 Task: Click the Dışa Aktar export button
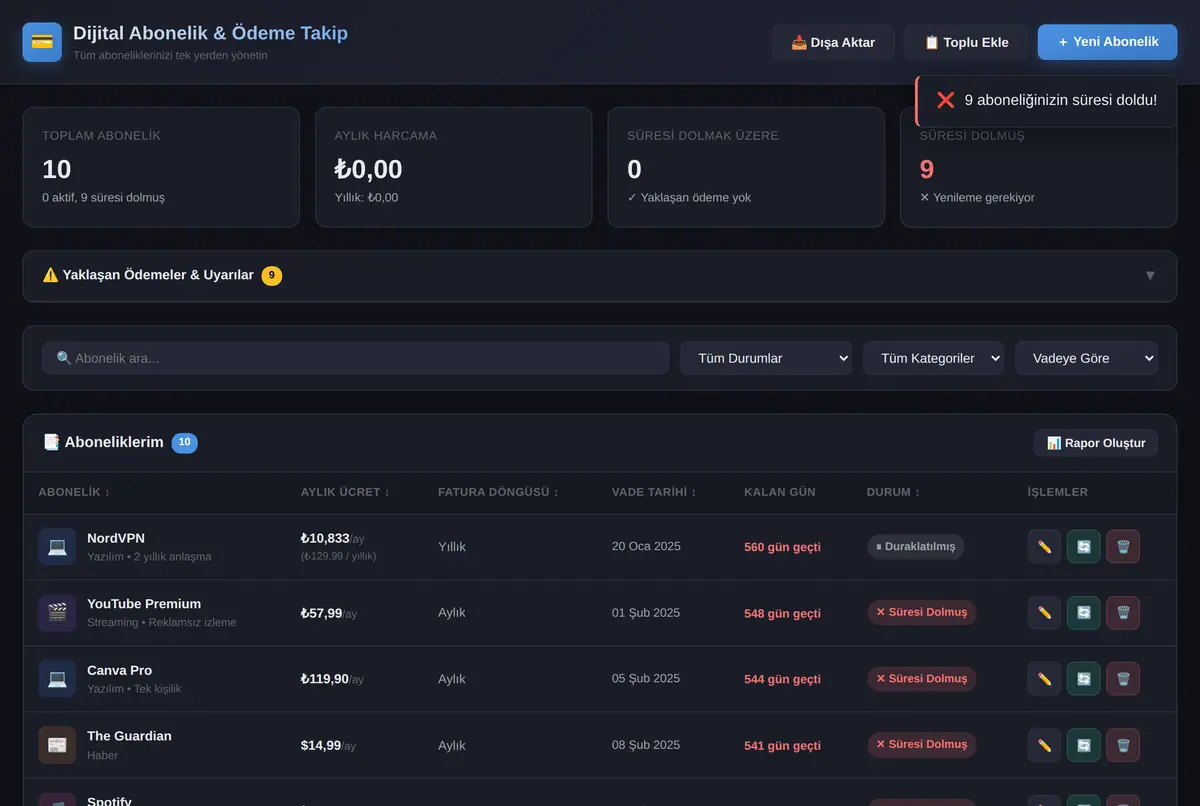pos(833,42)
